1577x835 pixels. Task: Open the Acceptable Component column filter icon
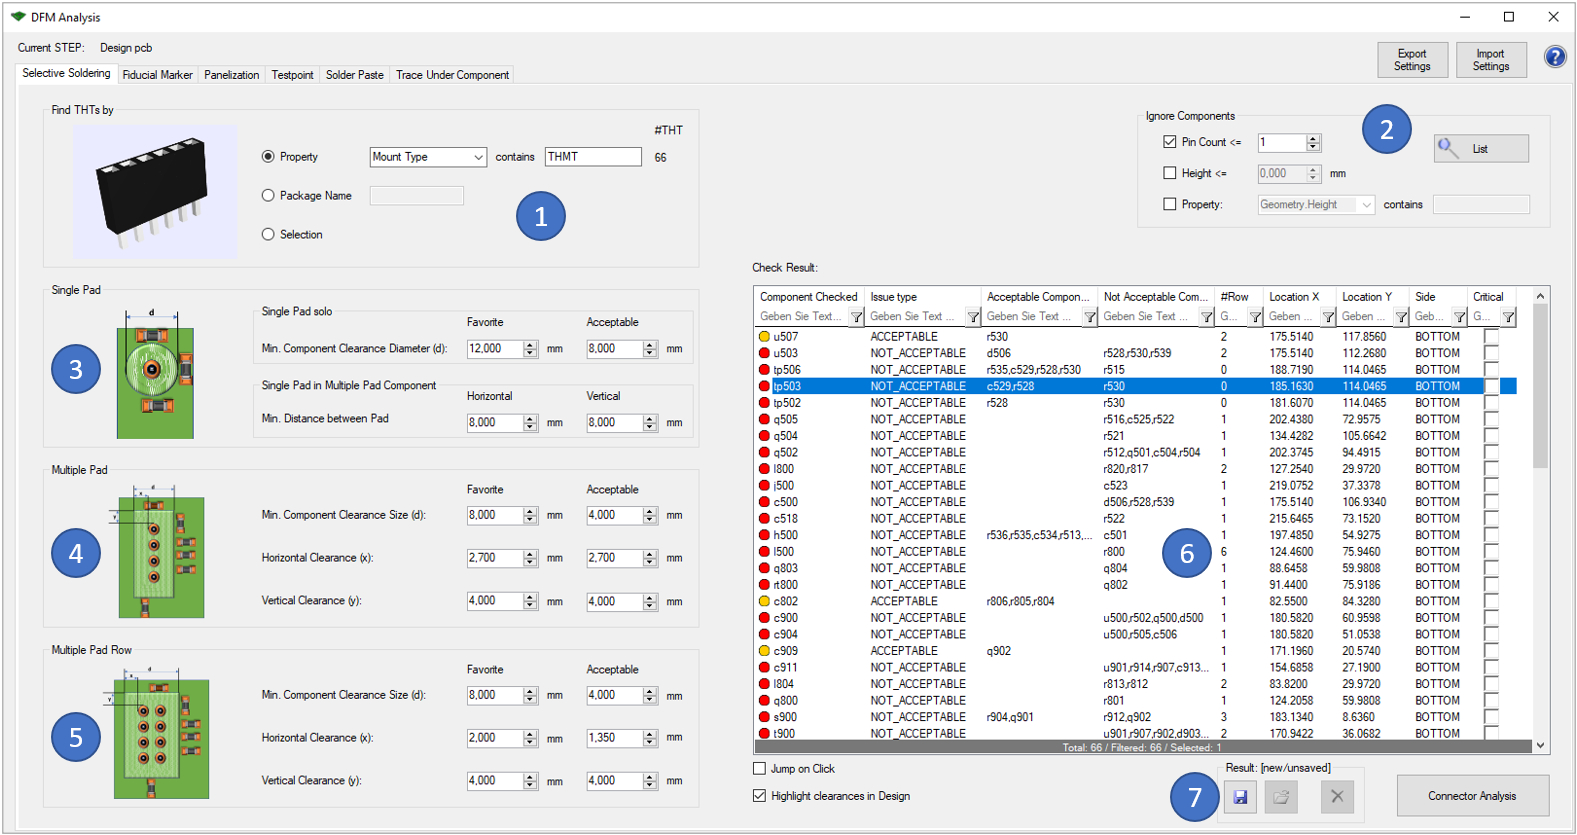(1090, 317)
